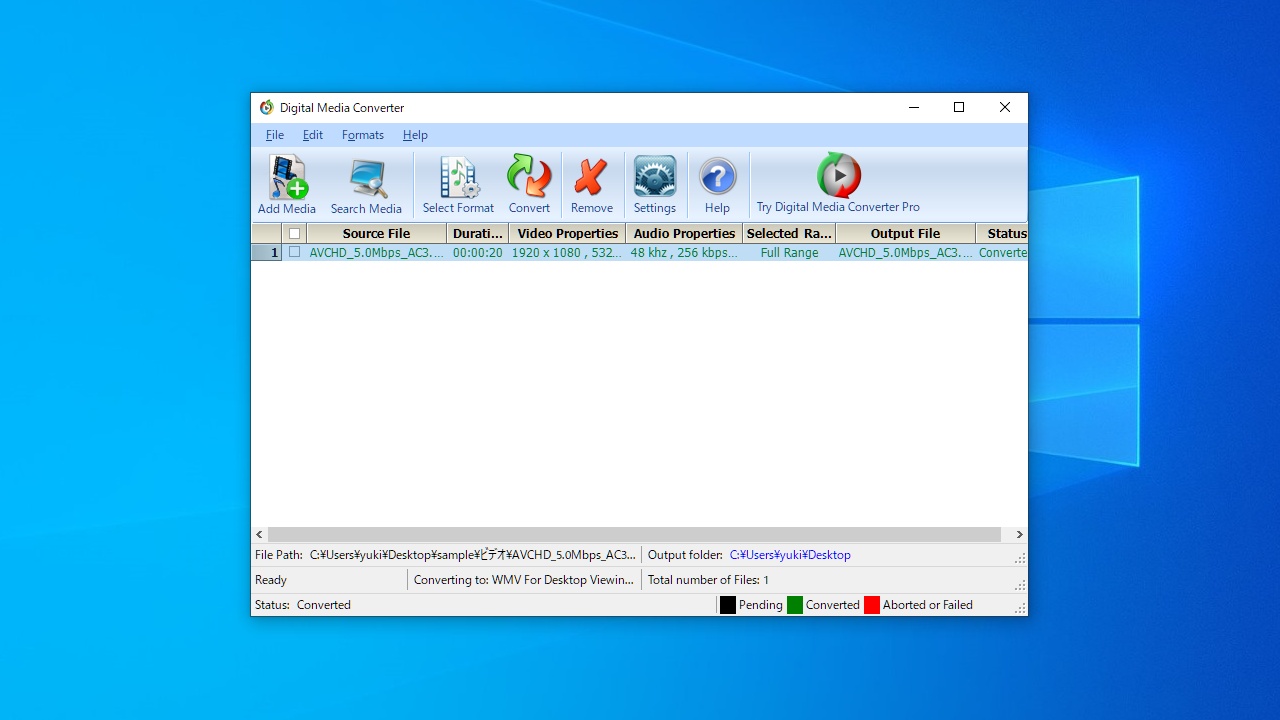Click the horizontal scrollbar right arrow
1280x720 pixels.
click(x=1019, y=535)
